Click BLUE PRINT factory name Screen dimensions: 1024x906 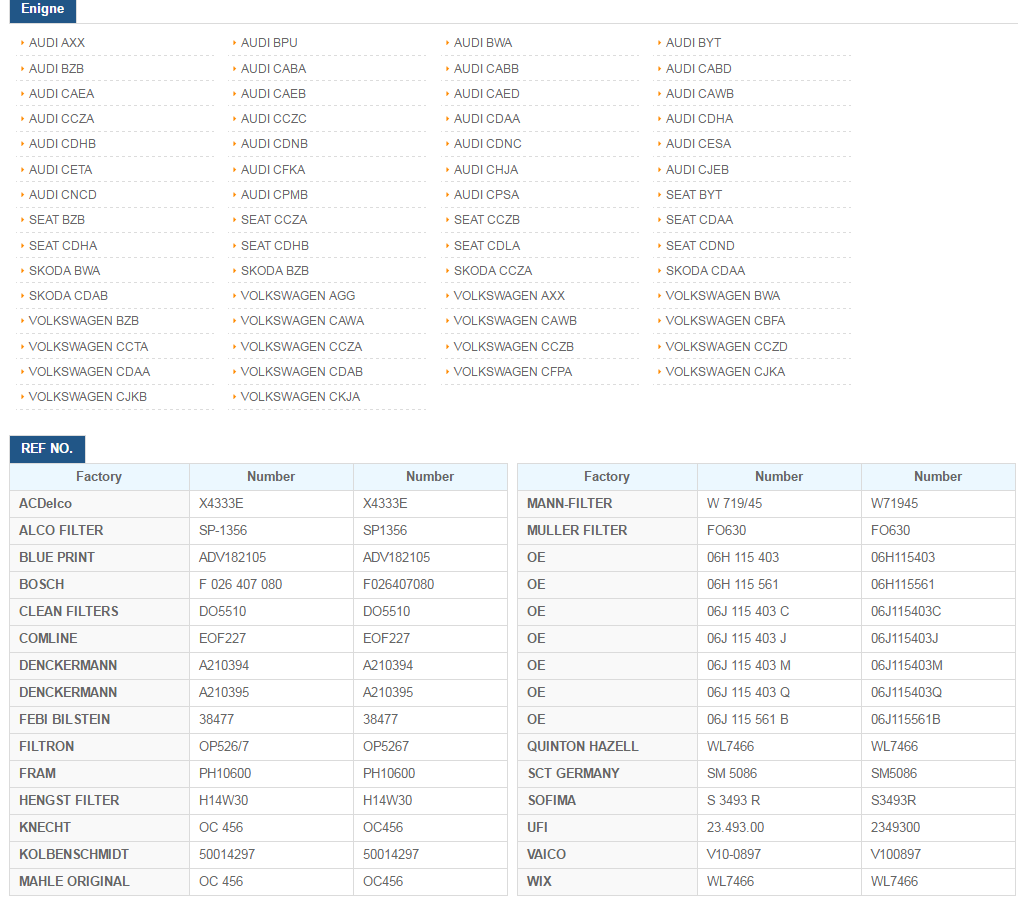[x=57, y=557]
